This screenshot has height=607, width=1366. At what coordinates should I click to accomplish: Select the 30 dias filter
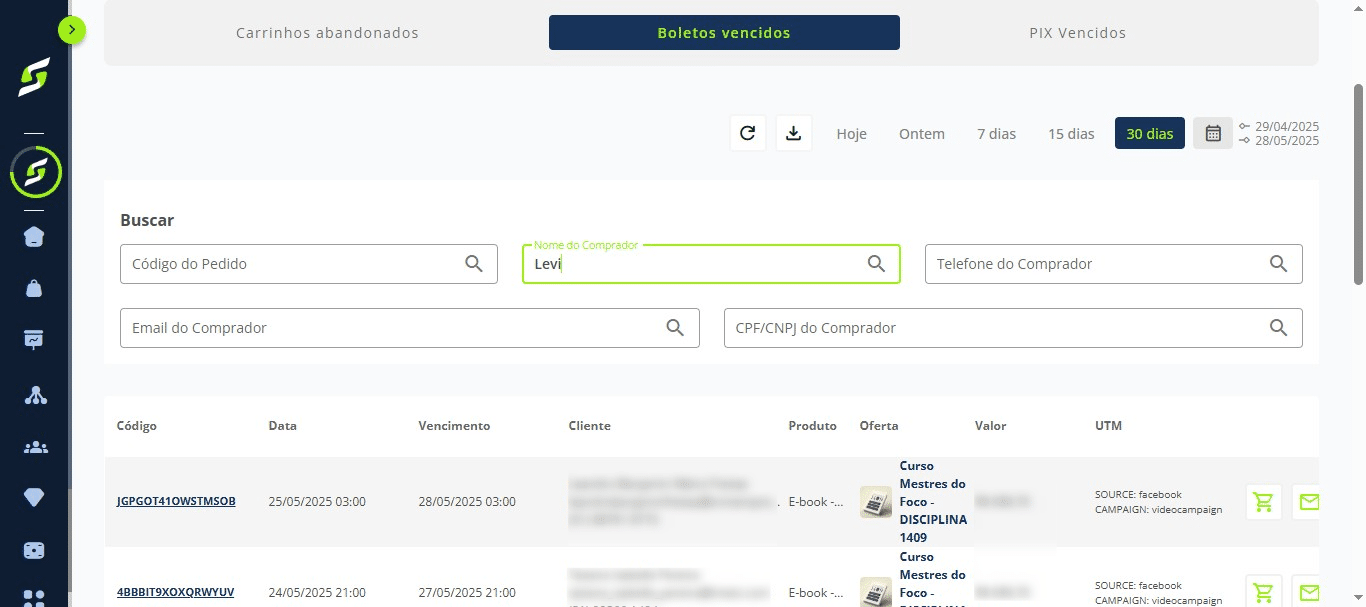click(1150, 134)
